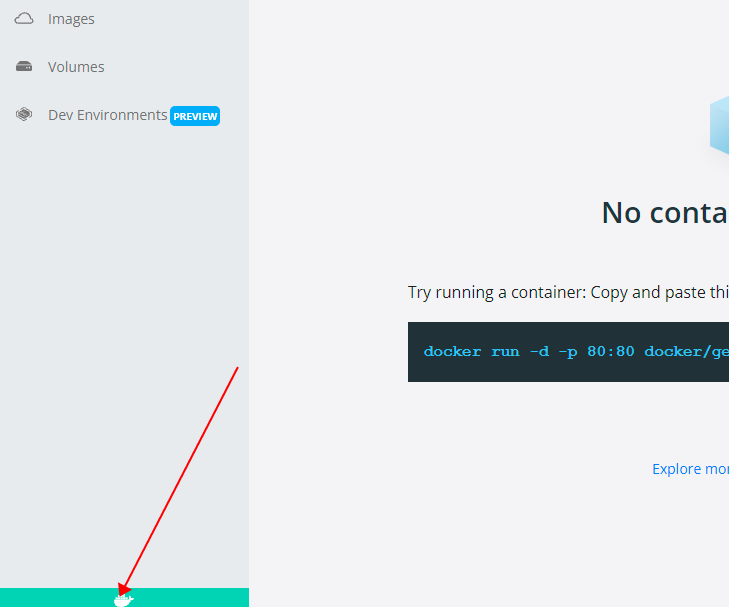
Task: Open the Images section
Action: [71, 19]
